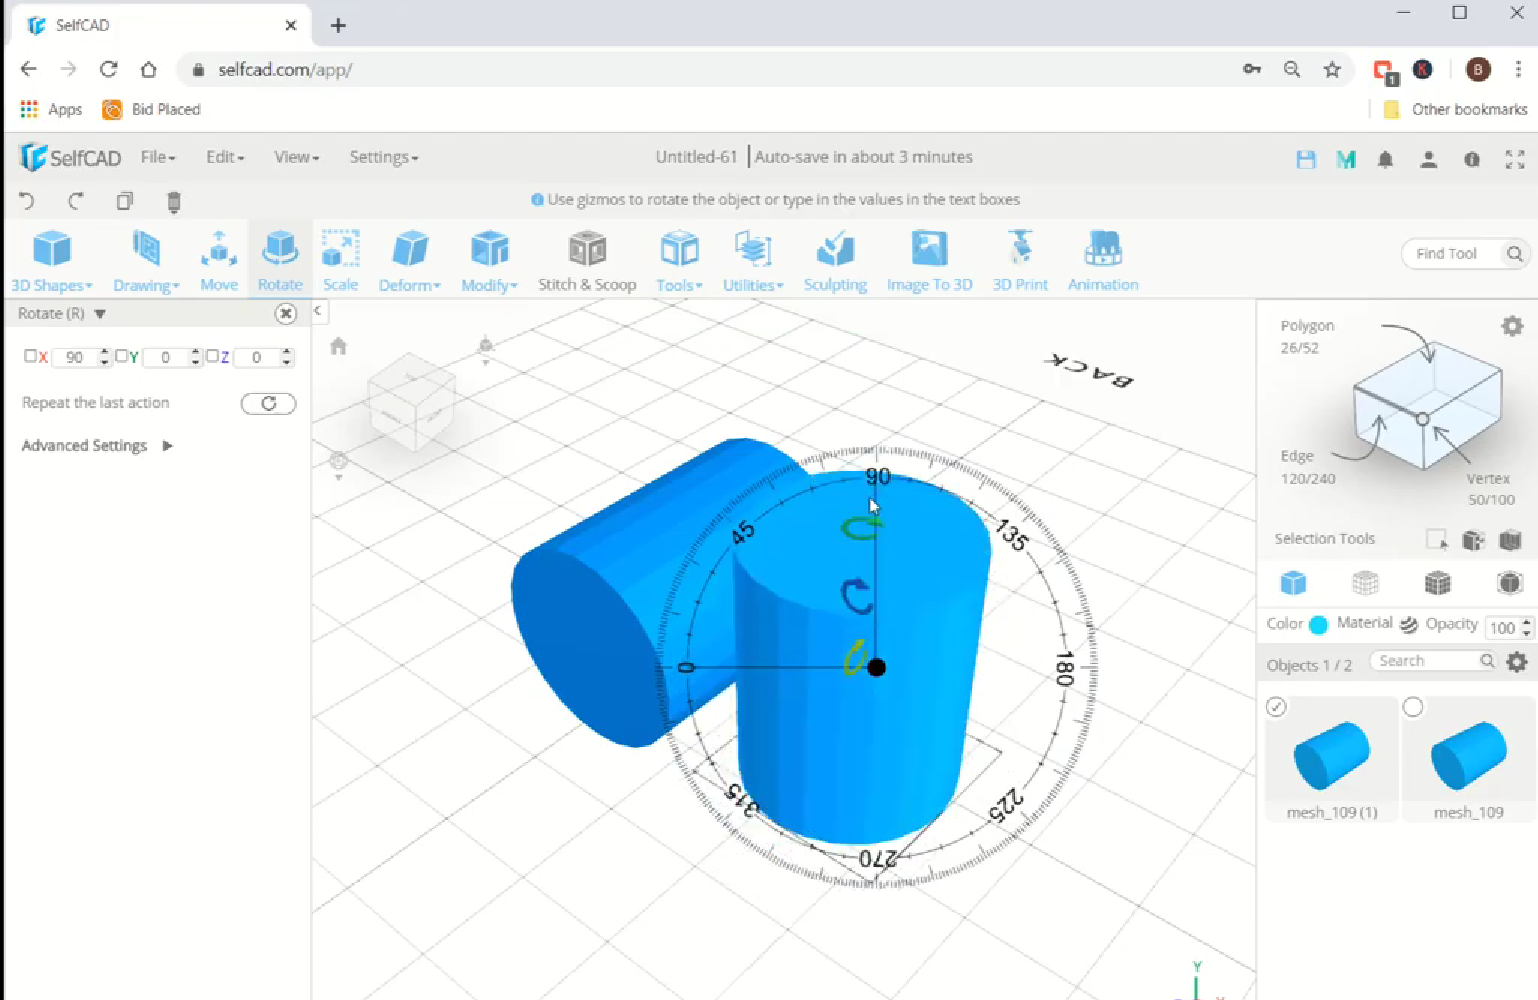Launch Image To 3D tool

pyautogui.click(x=929, y=261)
